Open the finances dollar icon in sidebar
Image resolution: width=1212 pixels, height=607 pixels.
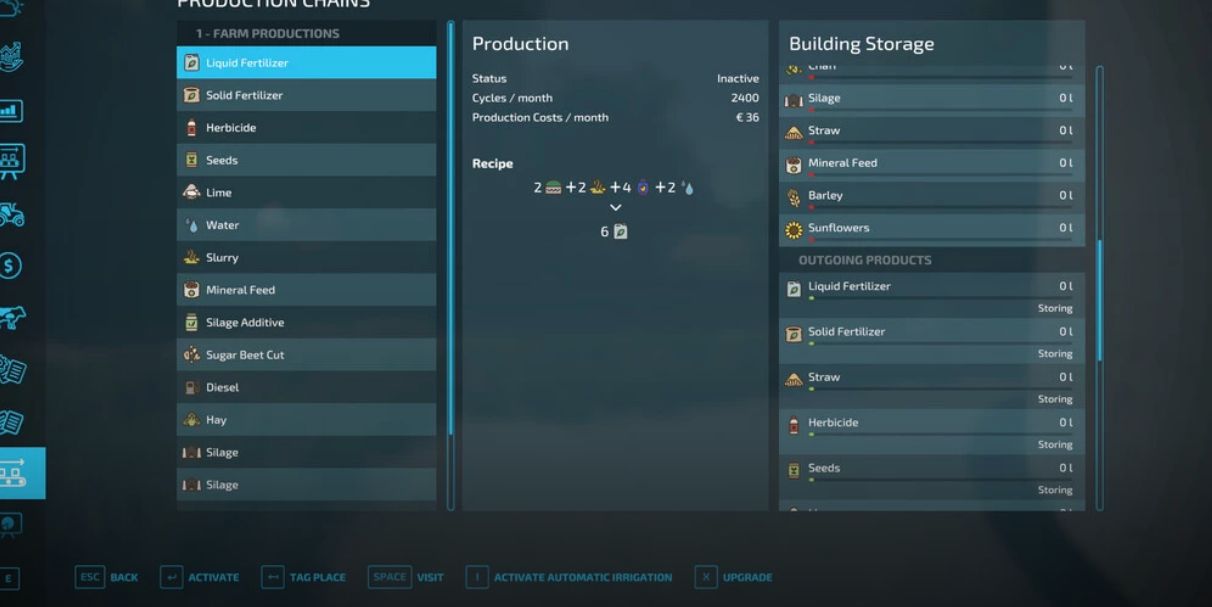click(x=12, y=265)
